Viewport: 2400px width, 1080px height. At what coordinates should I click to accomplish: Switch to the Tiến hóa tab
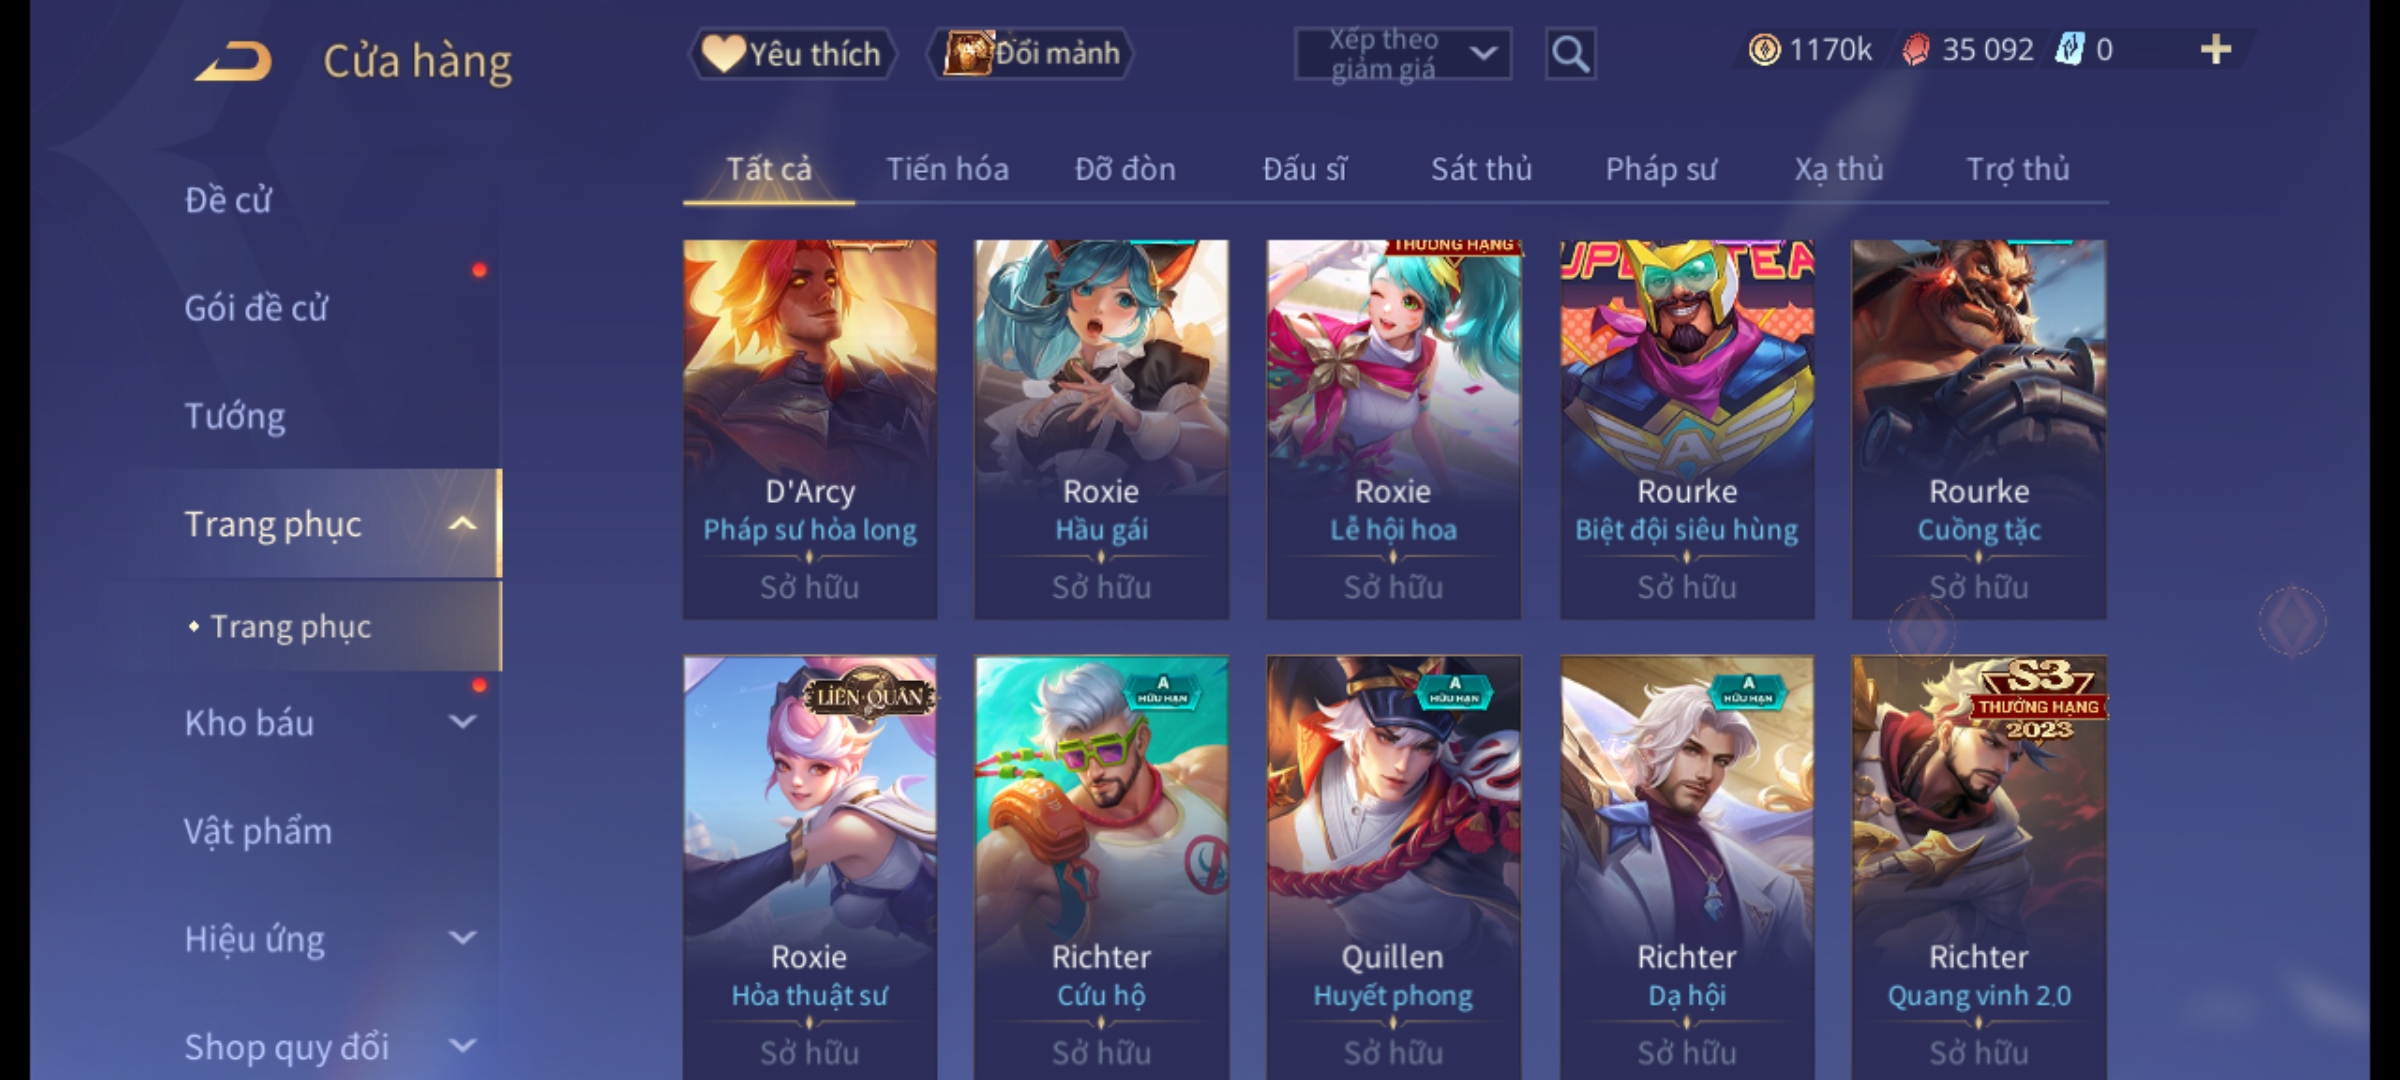[947, 169]
